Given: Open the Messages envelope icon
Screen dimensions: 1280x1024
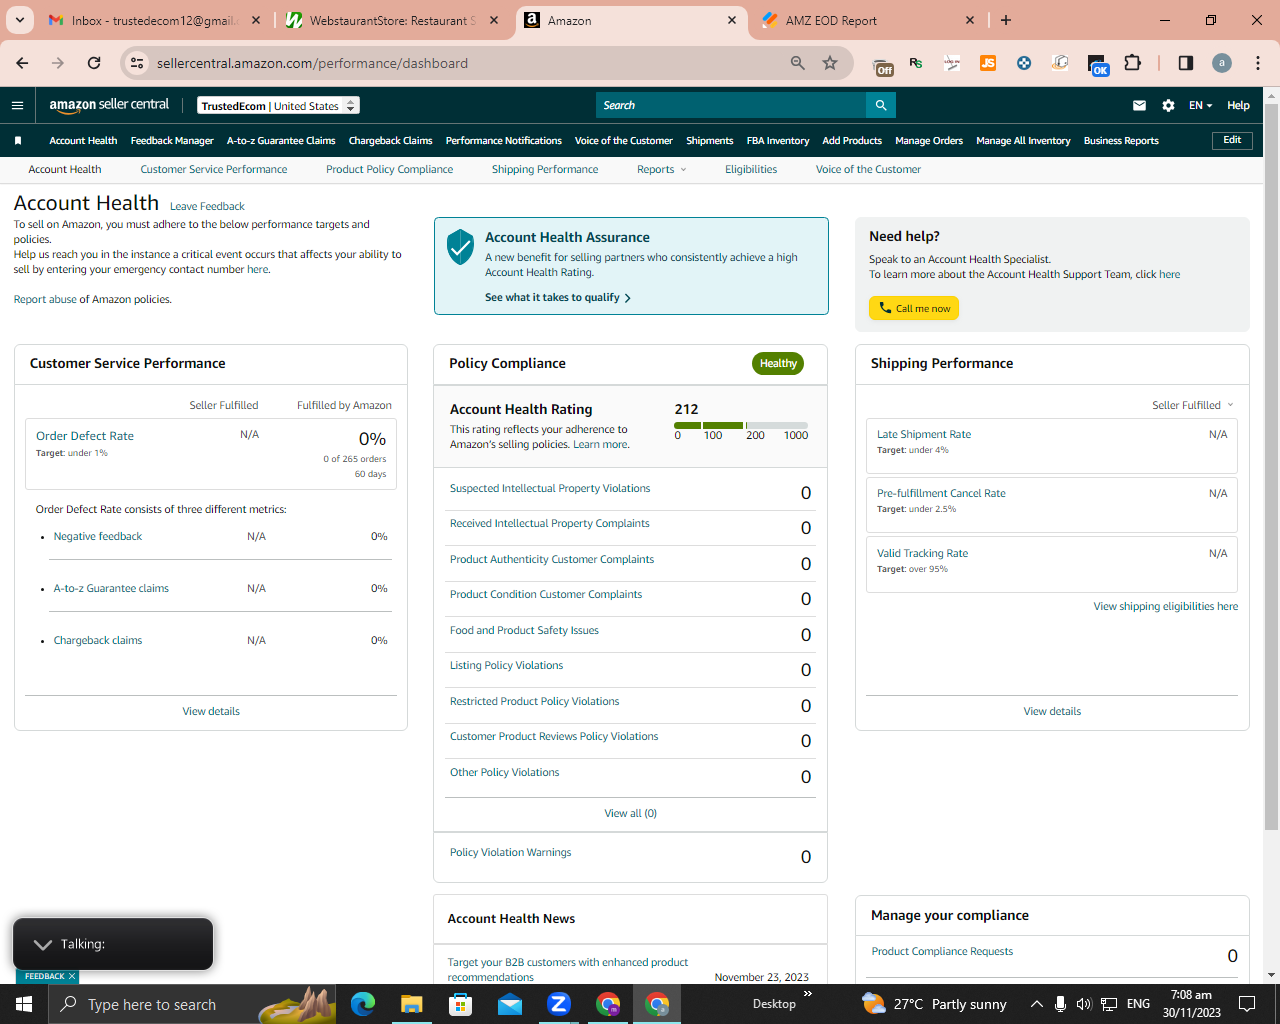Looking at the screenshot, I should (x=1139, y=105).
